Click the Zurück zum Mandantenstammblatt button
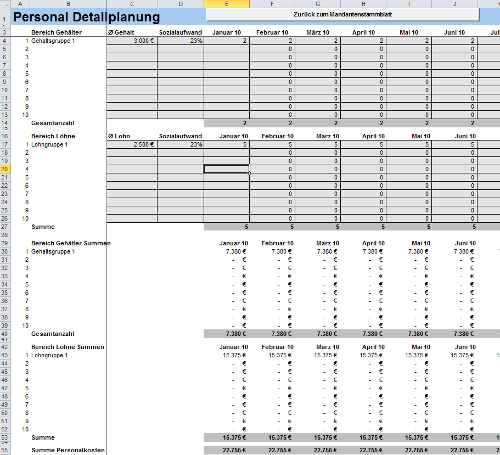Screen dimensions: 500x455 (x=343, y=15)
